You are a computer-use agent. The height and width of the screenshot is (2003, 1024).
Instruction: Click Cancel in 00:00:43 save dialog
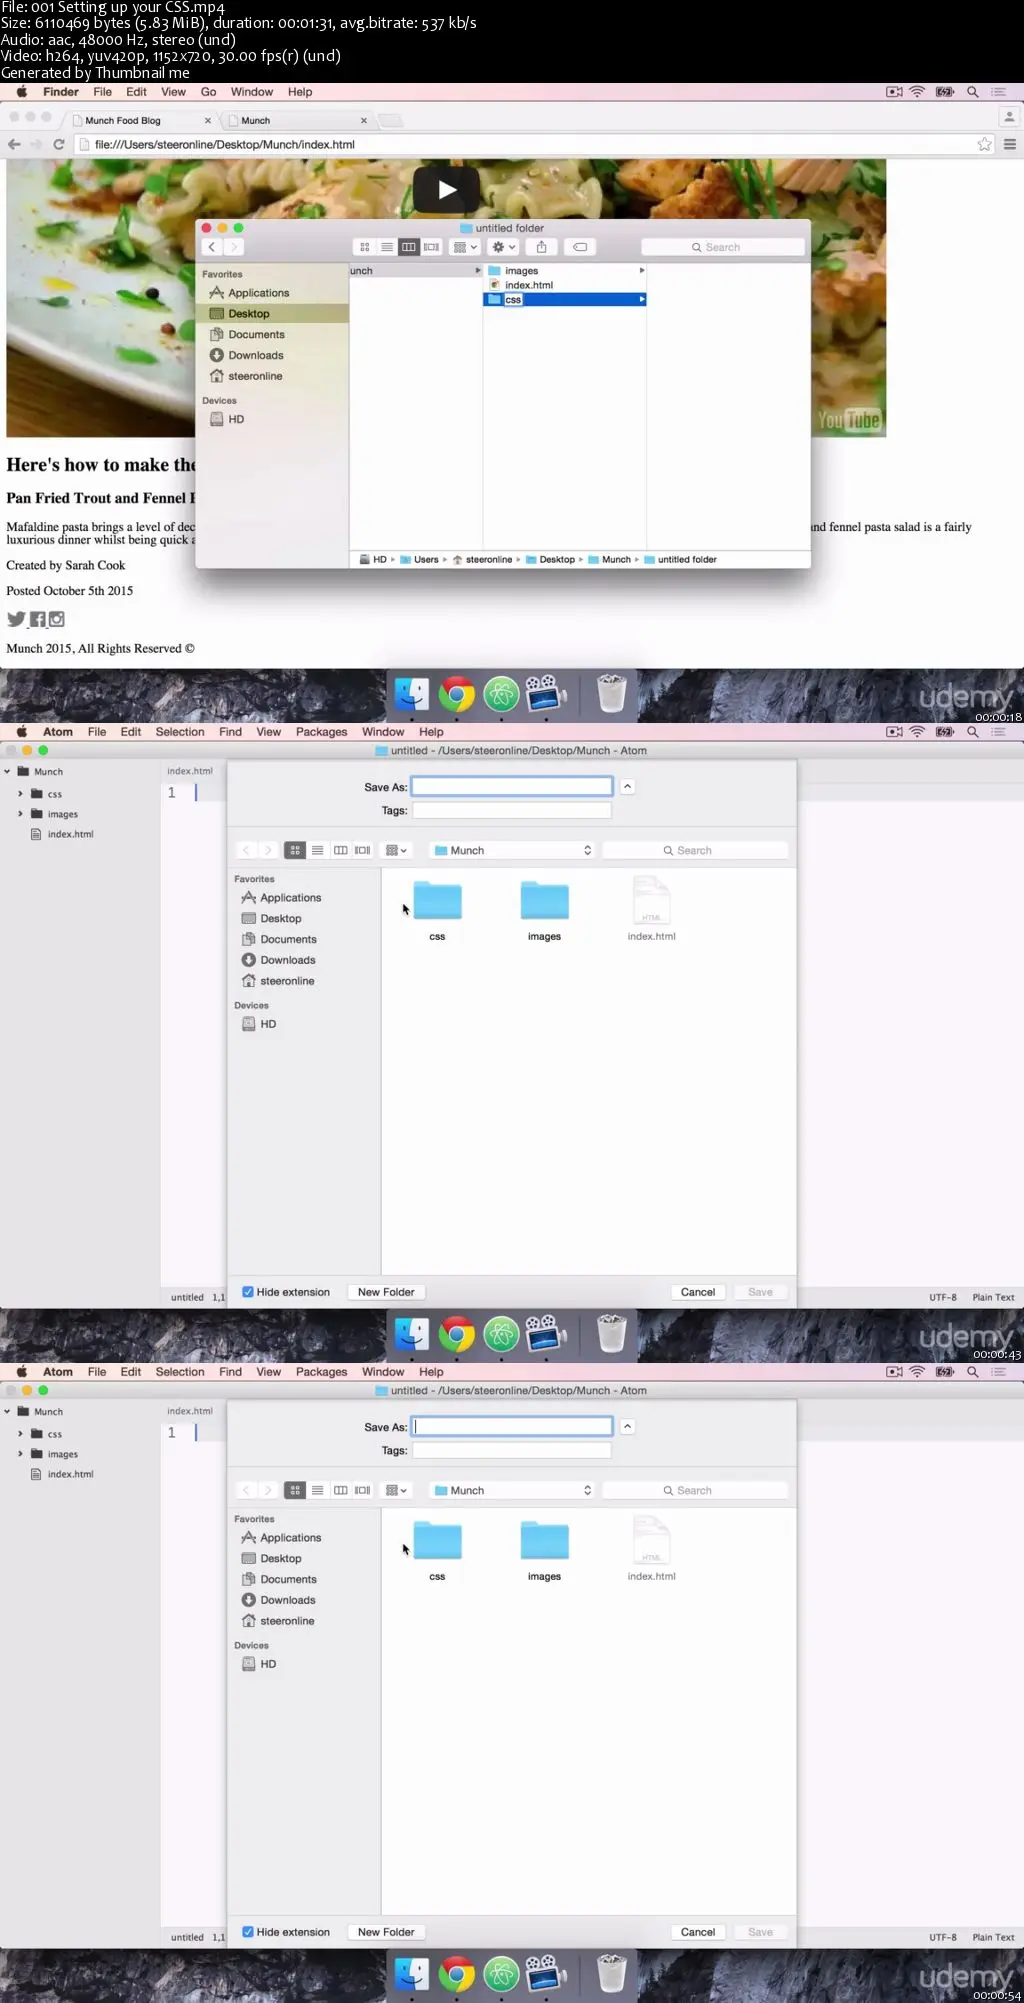pyautogui.click(x=698, y=1292)
